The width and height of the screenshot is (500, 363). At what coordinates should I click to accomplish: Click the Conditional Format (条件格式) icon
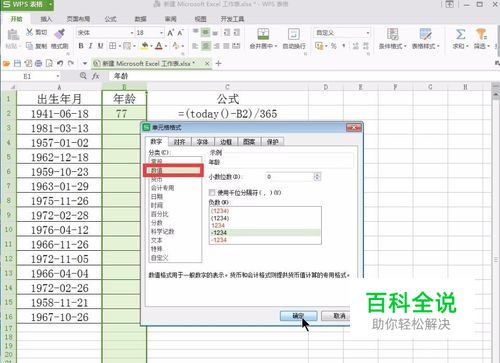[x=392, y=34]
